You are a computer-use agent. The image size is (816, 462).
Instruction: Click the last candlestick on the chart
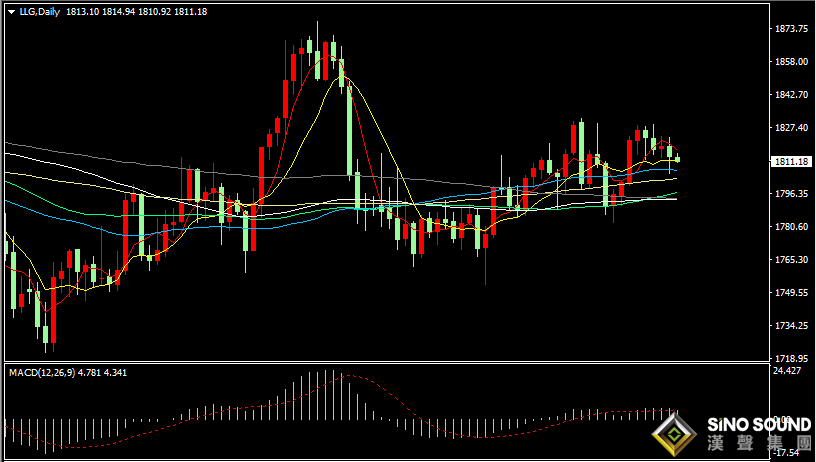click(678, 159)
